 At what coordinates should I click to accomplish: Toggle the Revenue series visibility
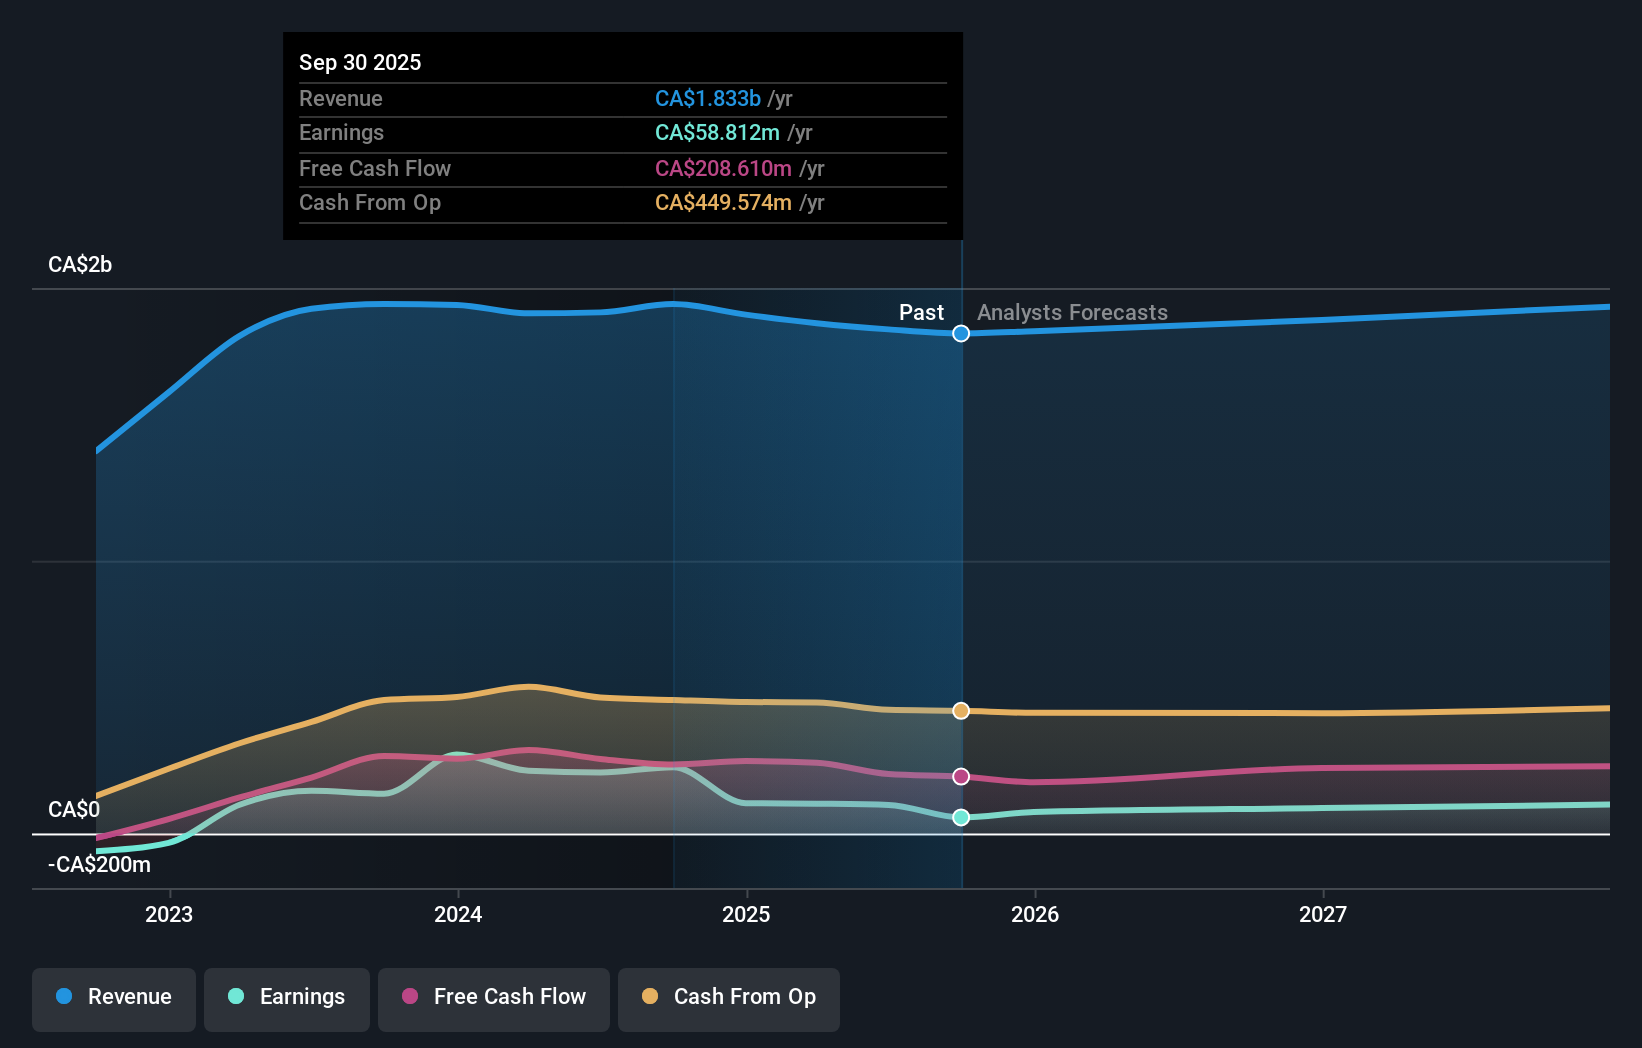113,997
